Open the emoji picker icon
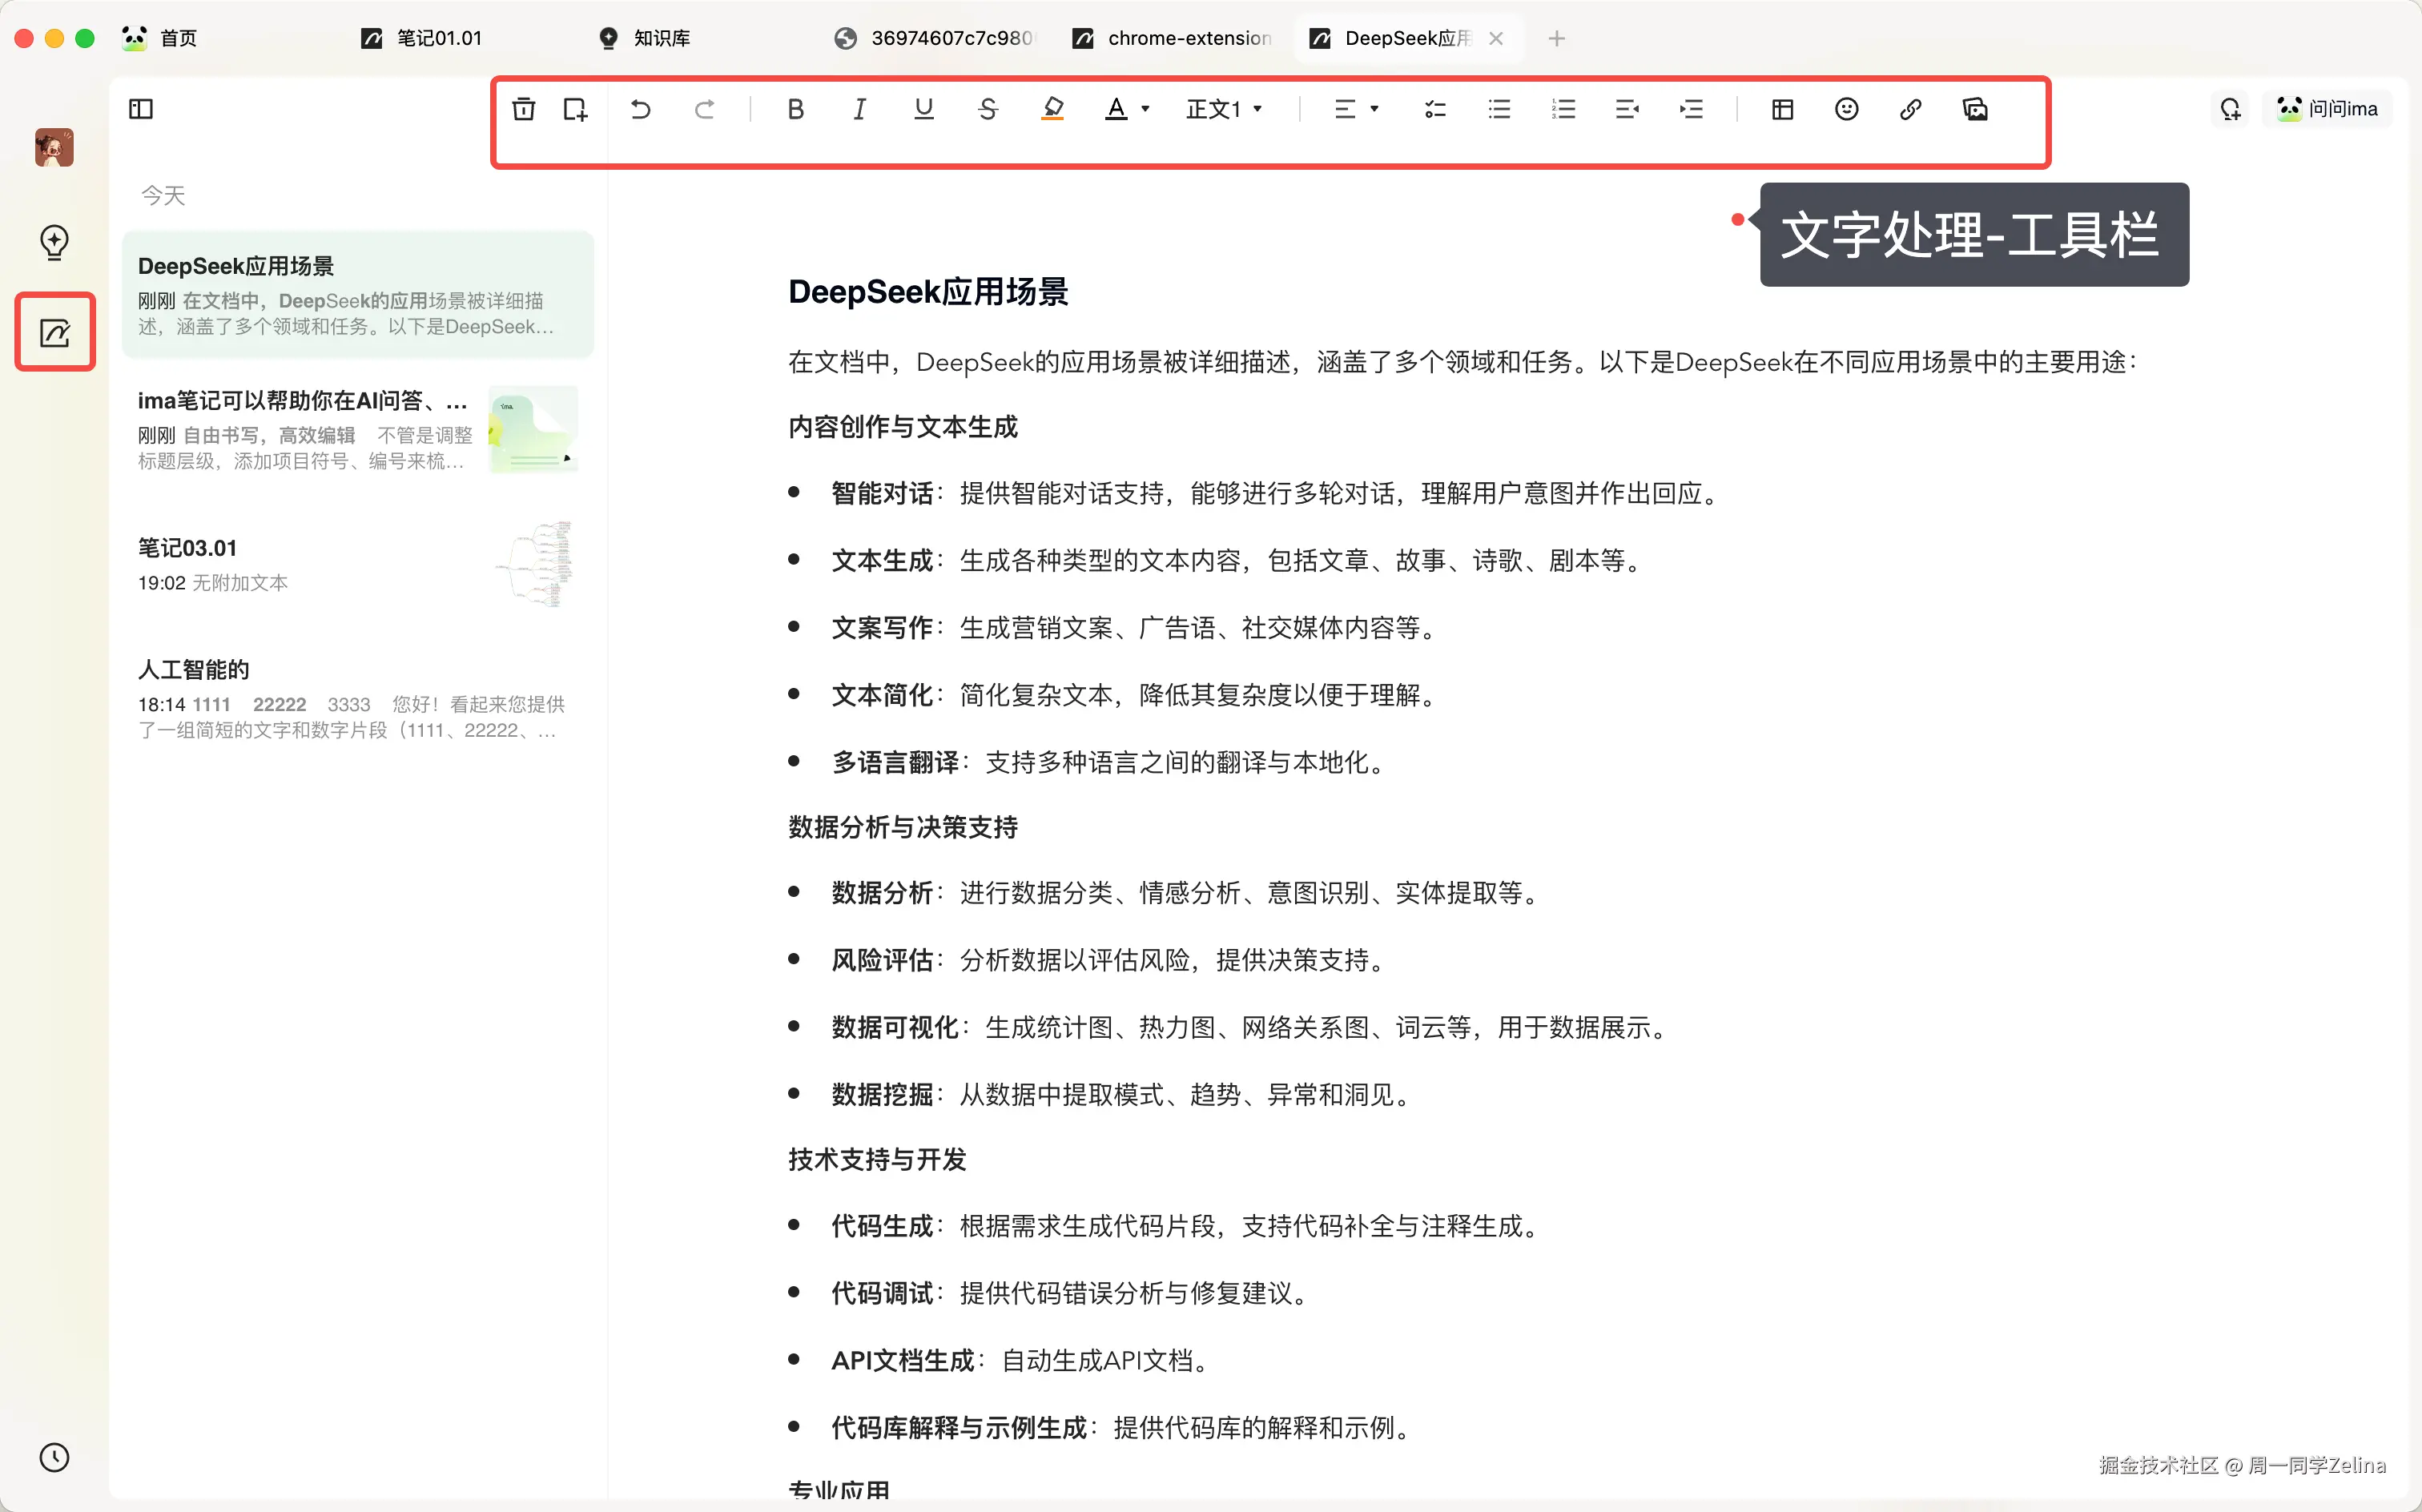This screenshot has height=1512, width=2422. coord(1845,109)
